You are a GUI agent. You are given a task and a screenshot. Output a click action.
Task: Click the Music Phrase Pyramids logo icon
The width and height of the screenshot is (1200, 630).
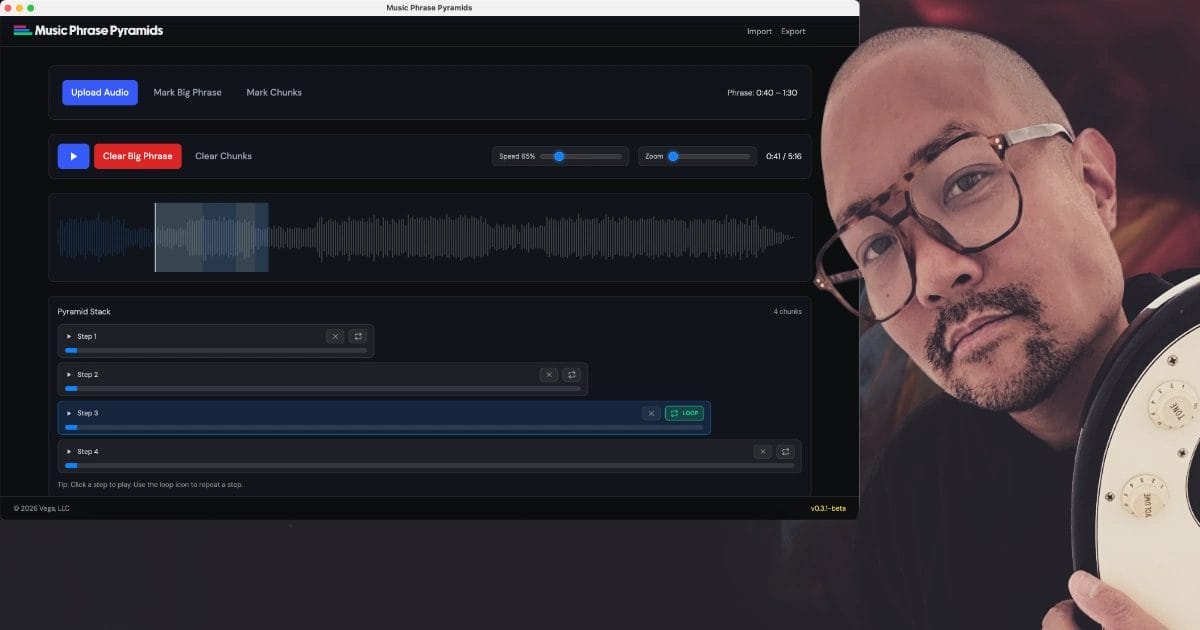click(22, 30)
